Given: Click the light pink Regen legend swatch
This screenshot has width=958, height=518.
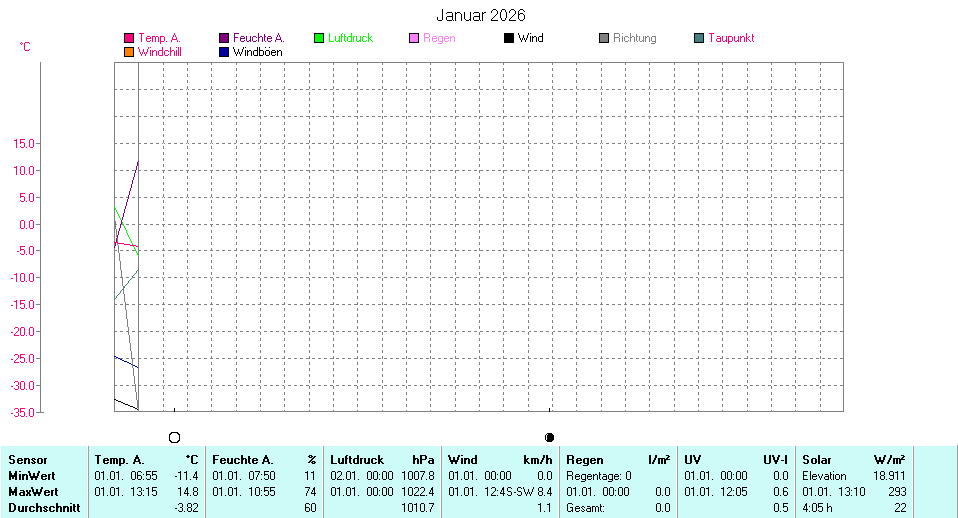Looking at the screenshot, I should 414,39.
